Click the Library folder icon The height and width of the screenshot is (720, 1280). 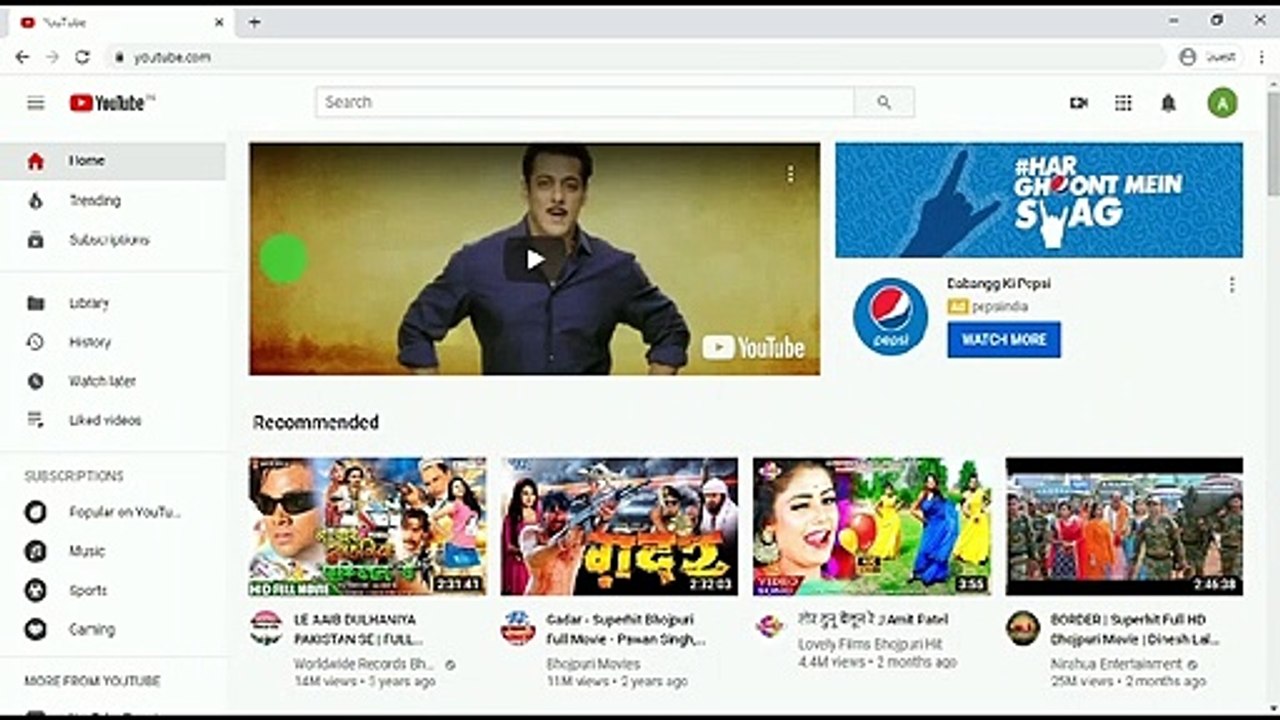point(36,303)
